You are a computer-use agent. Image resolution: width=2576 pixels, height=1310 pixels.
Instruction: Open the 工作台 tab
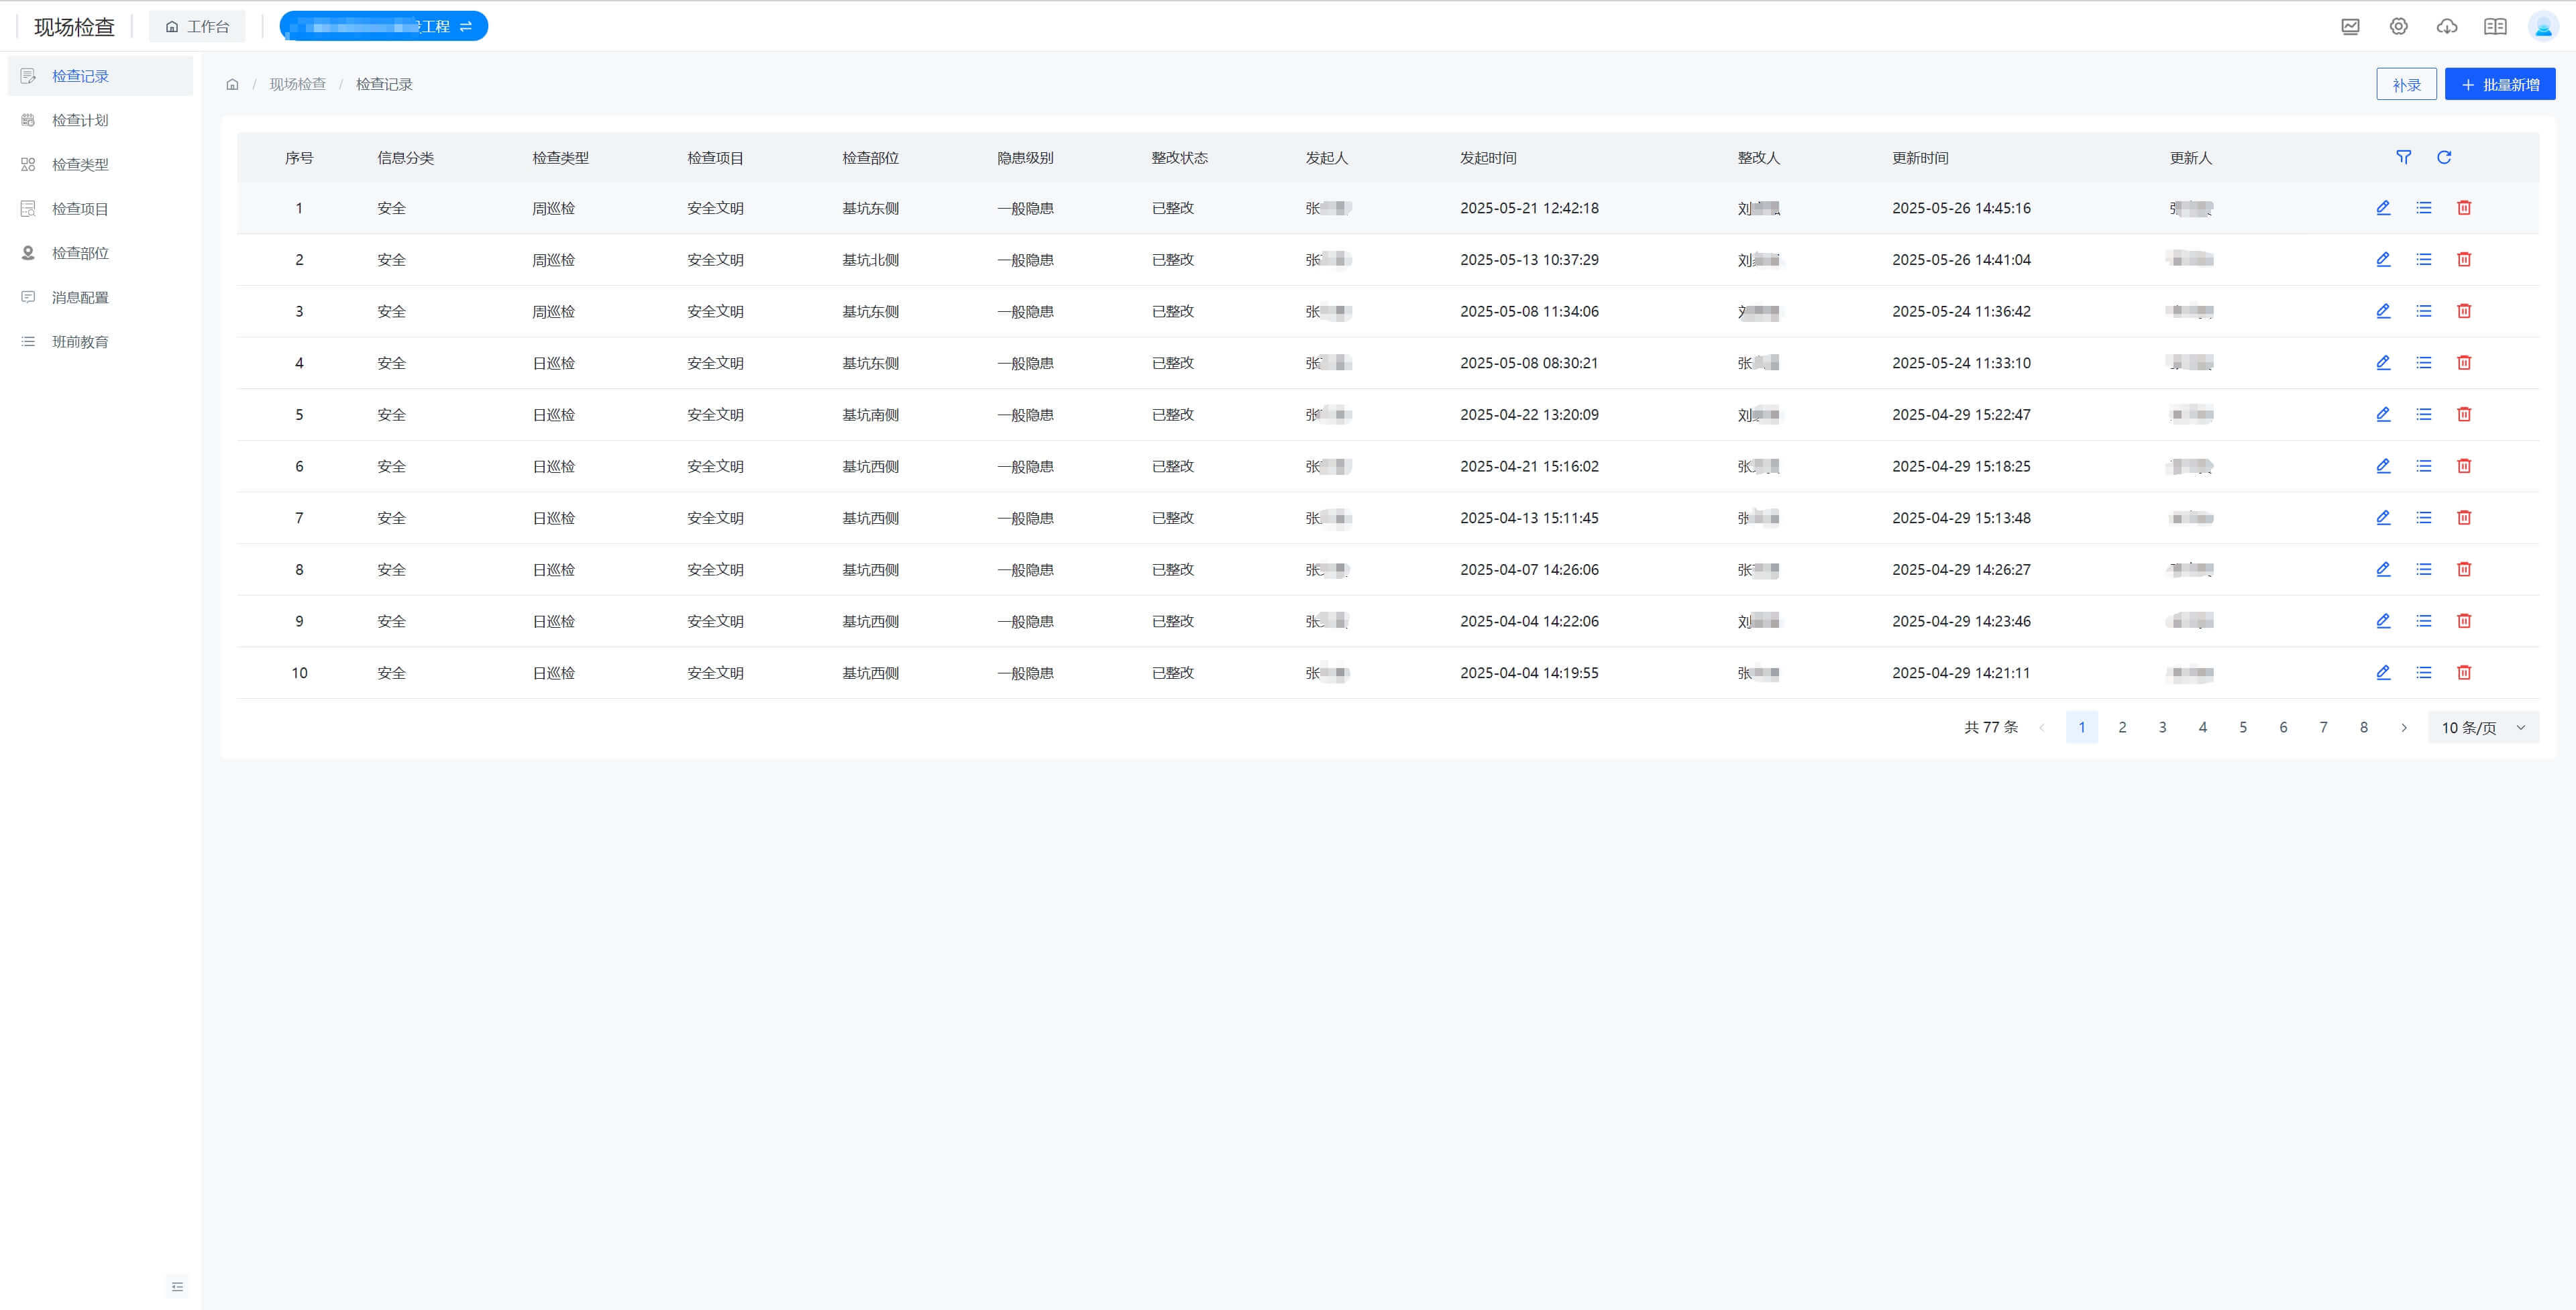pyautogui.click(x=197, y=26)
